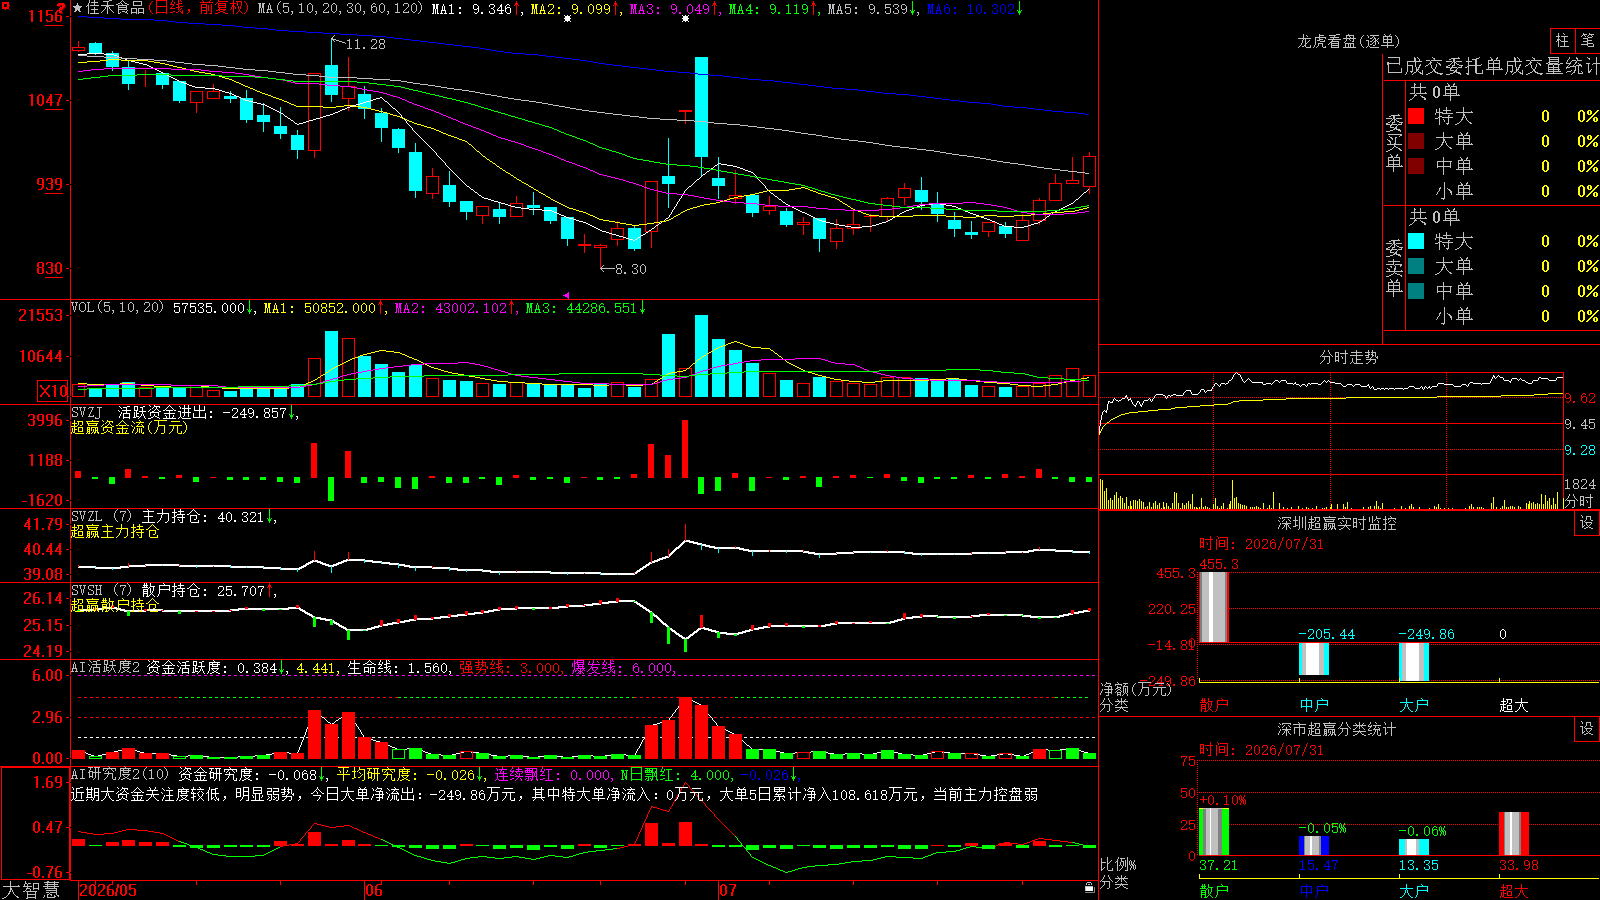1600x900 pixels.
Task: Click the 强势线: 3.000 label
Action: [510, 668]
